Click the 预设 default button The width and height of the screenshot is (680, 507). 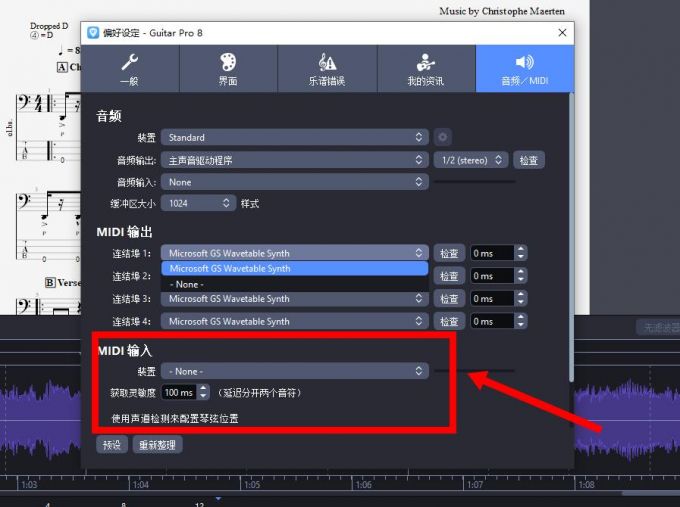coord(112,445)
